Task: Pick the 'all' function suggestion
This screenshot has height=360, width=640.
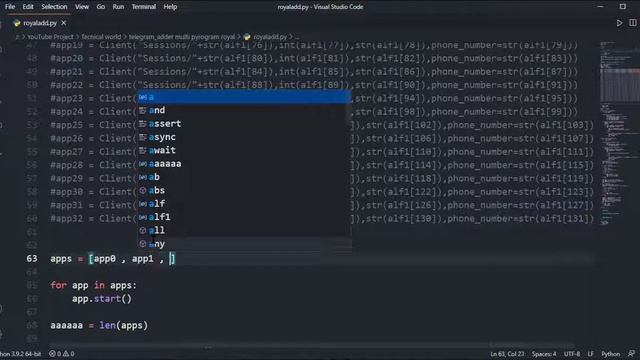Action: 244,230
